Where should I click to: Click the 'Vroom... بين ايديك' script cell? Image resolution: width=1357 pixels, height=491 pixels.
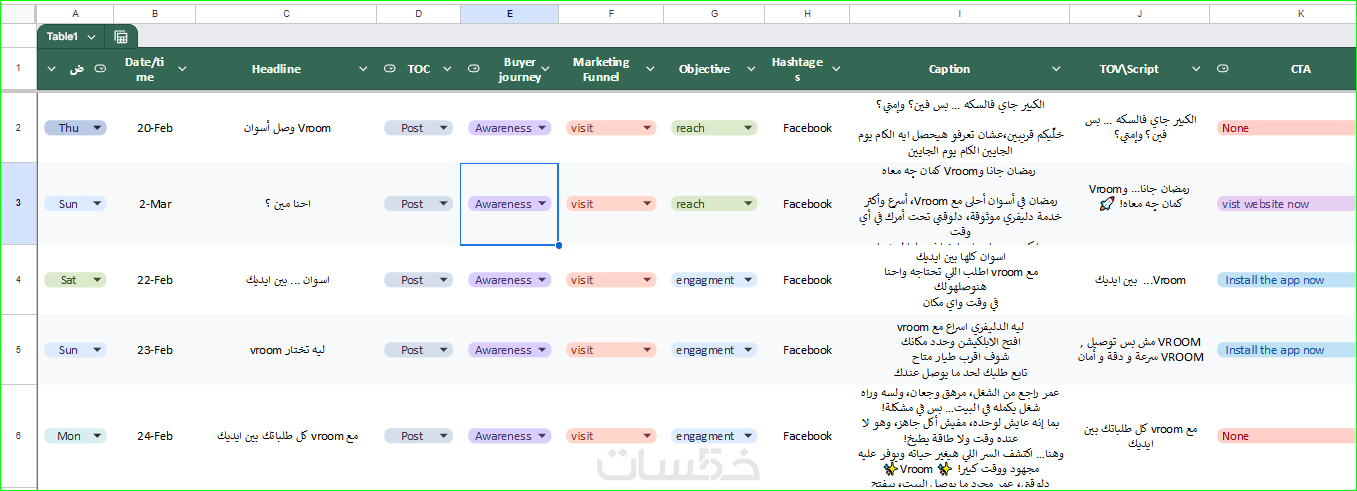coord(1139,280)
